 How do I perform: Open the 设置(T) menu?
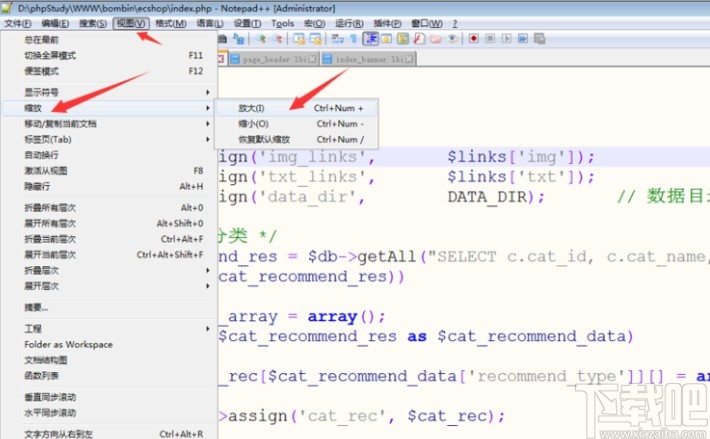point(247,24)
